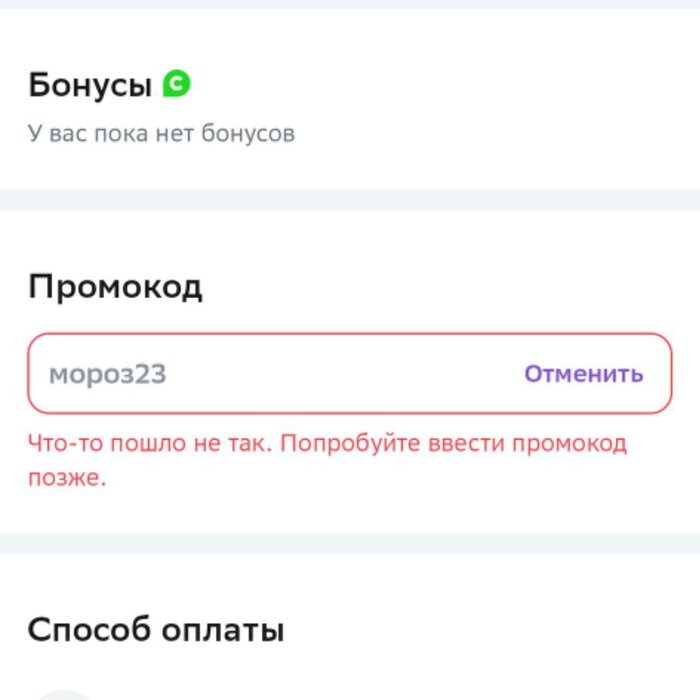Click the мороз23 text in promo field
Screen dimensions: 700x700
(x=108, y=375)
